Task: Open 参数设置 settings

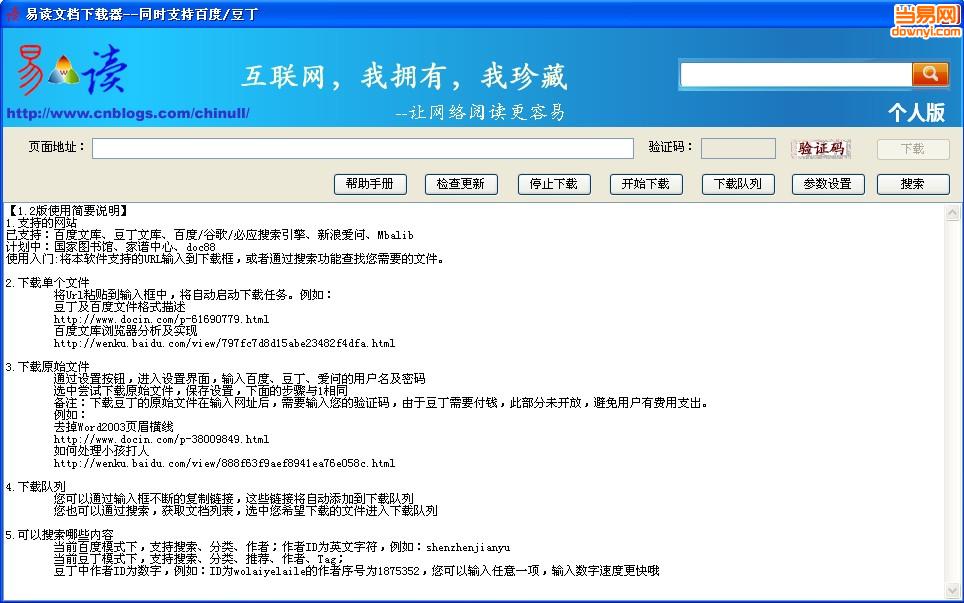Action: (x=828, y=184)
